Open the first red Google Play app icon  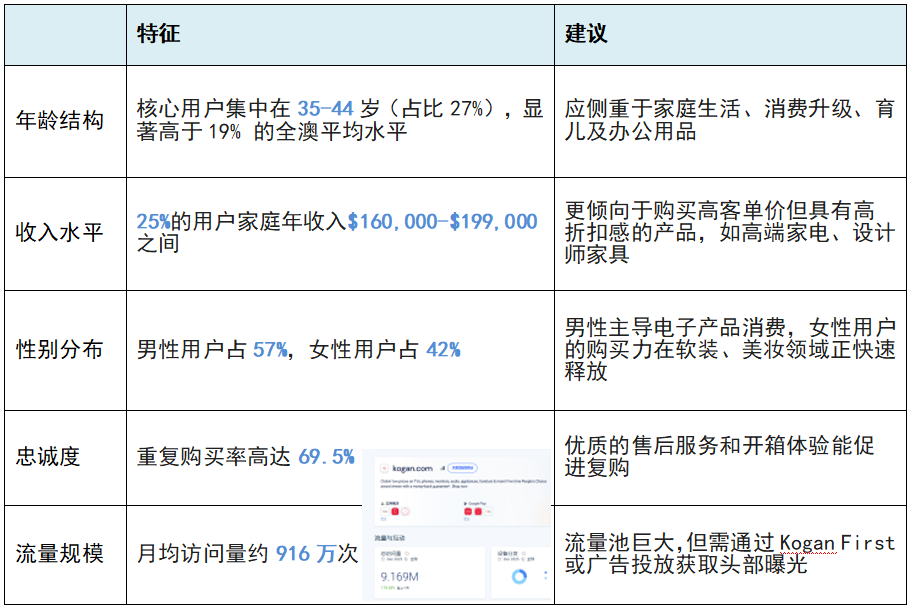coord(468,512)
